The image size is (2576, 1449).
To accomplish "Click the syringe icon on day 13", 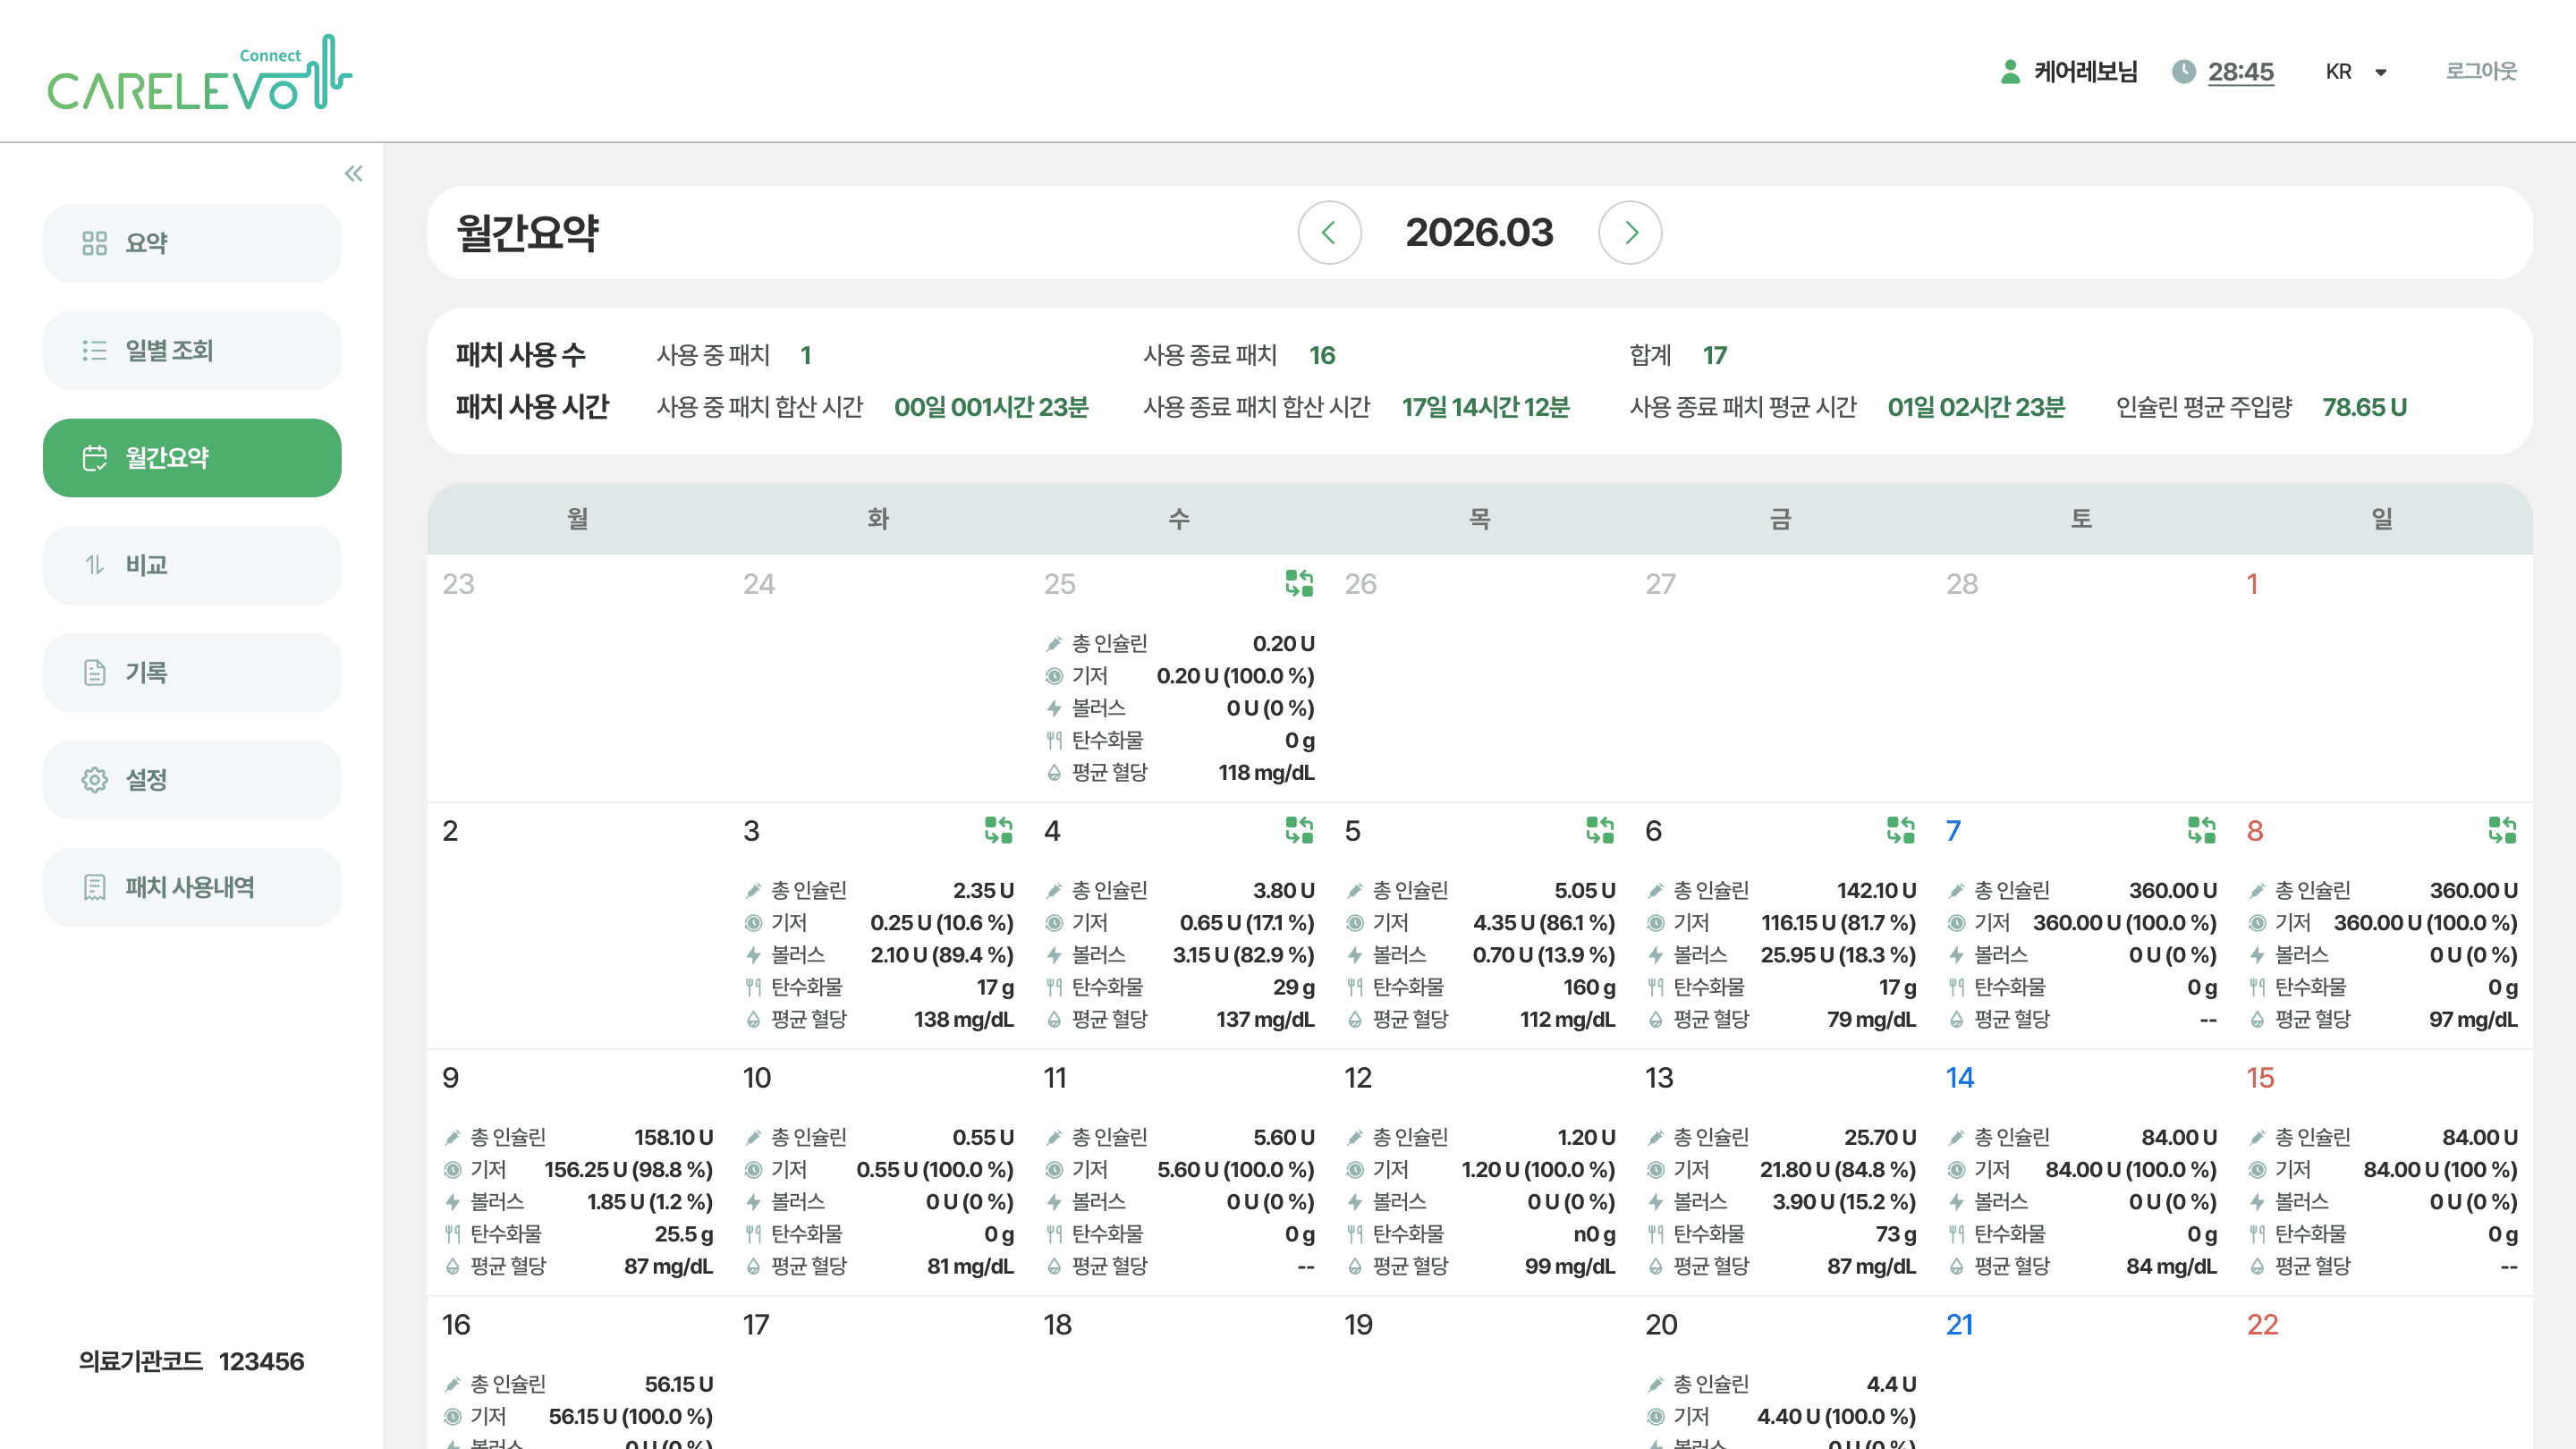I will click(1656, 1138).
